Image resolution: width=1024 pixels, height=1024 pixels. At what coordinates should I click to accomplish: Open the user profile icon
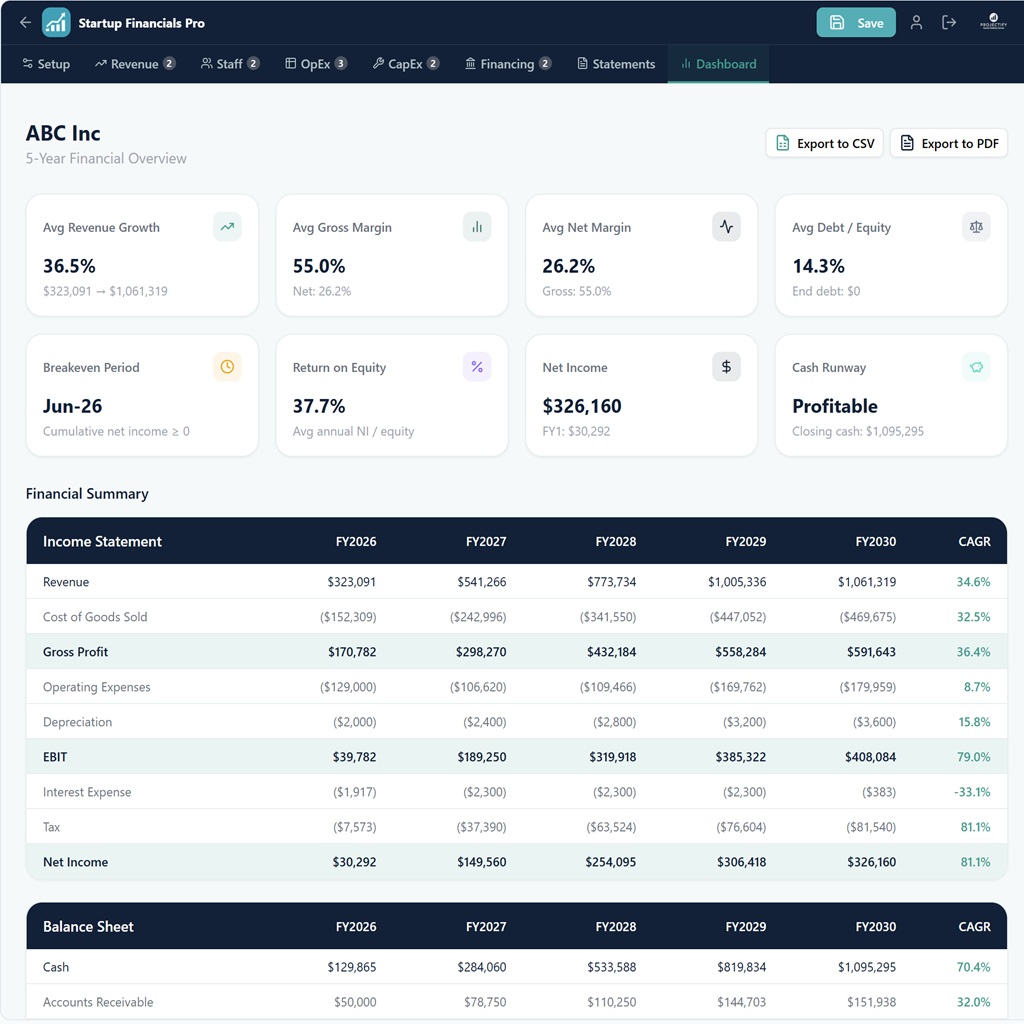click(916, 23)
